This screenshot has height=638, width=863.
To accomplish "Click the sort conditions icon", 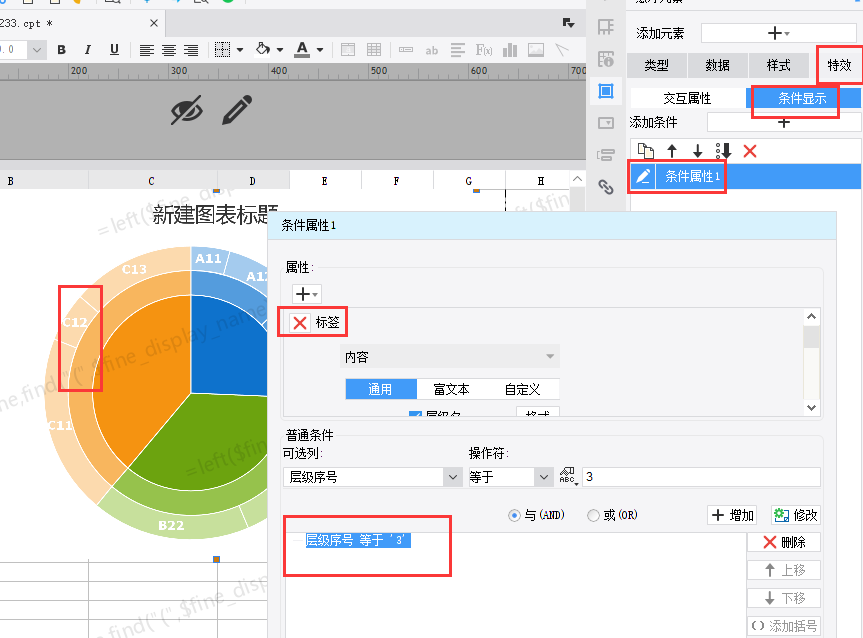I will click(723, 150).
